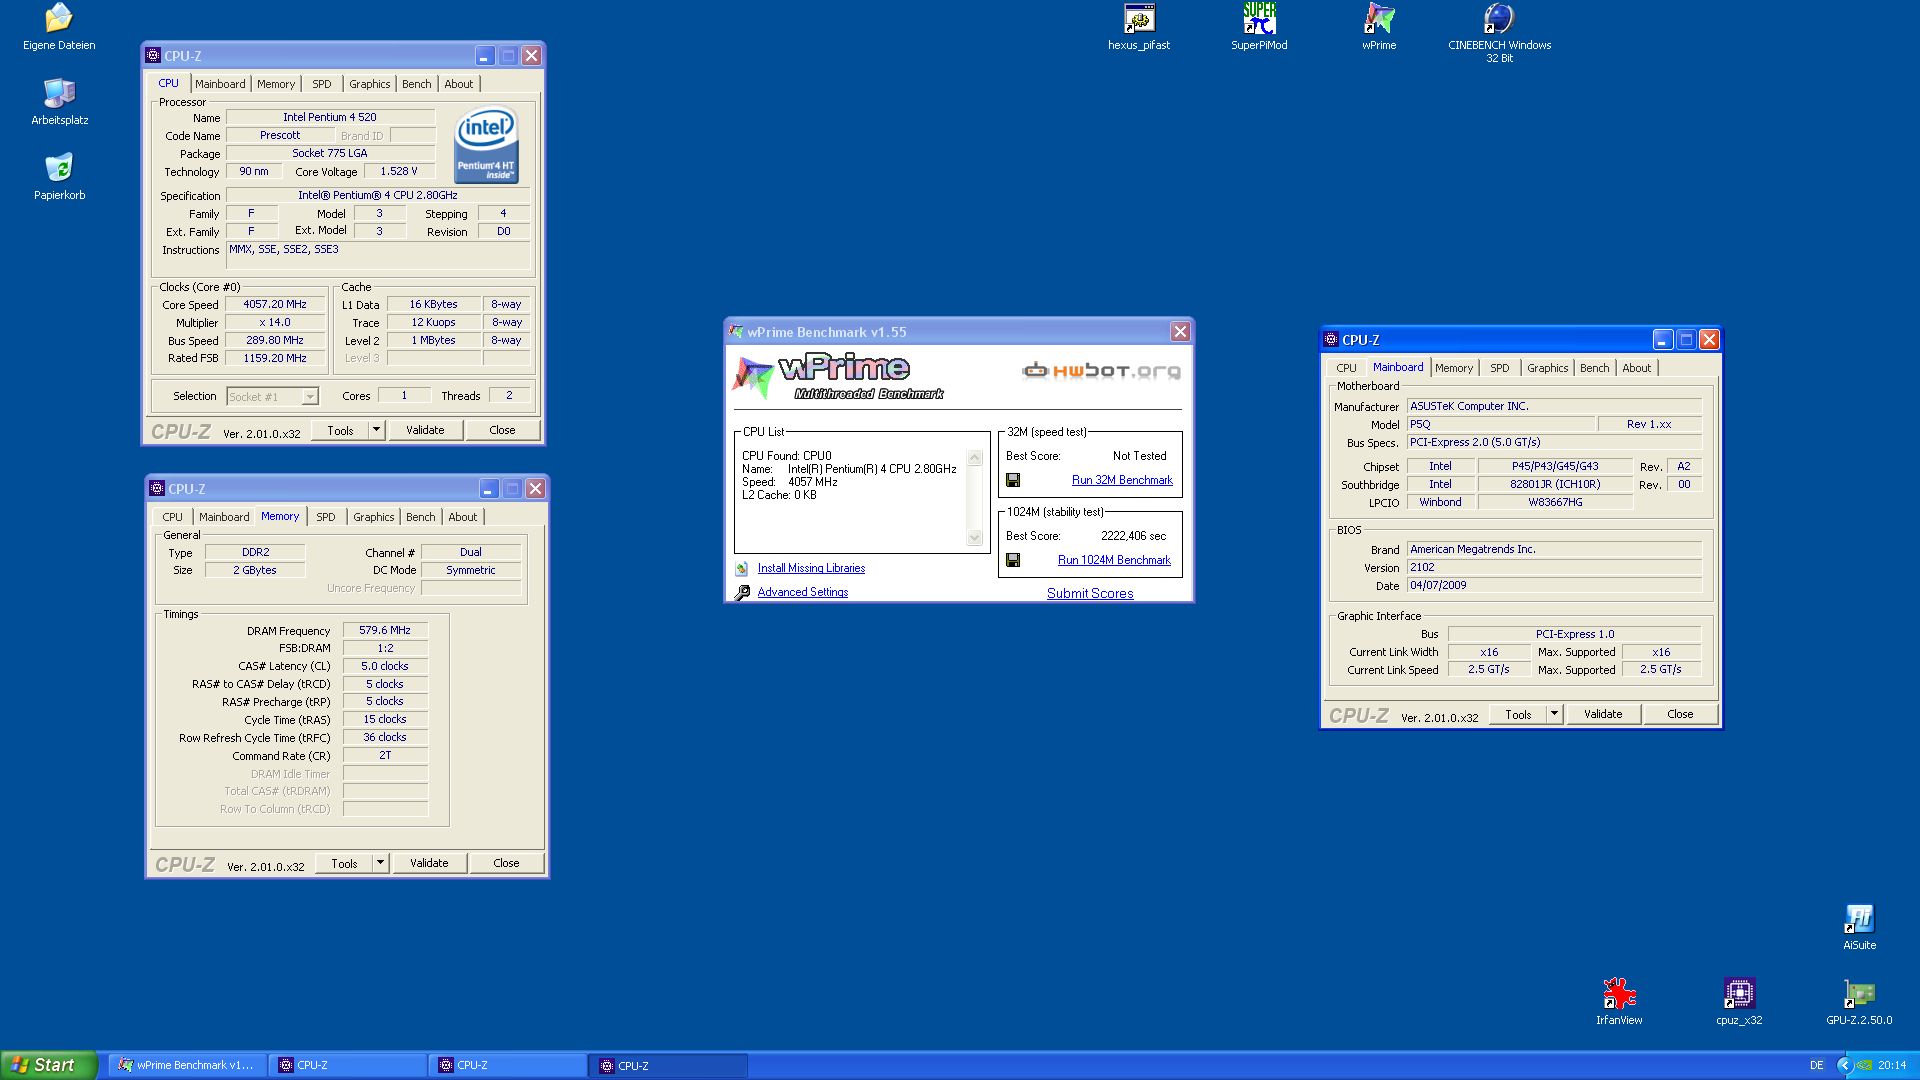Click the Core Voltage 1.528 V value
1920x1080 pixels.
click(x=399, y=171)
